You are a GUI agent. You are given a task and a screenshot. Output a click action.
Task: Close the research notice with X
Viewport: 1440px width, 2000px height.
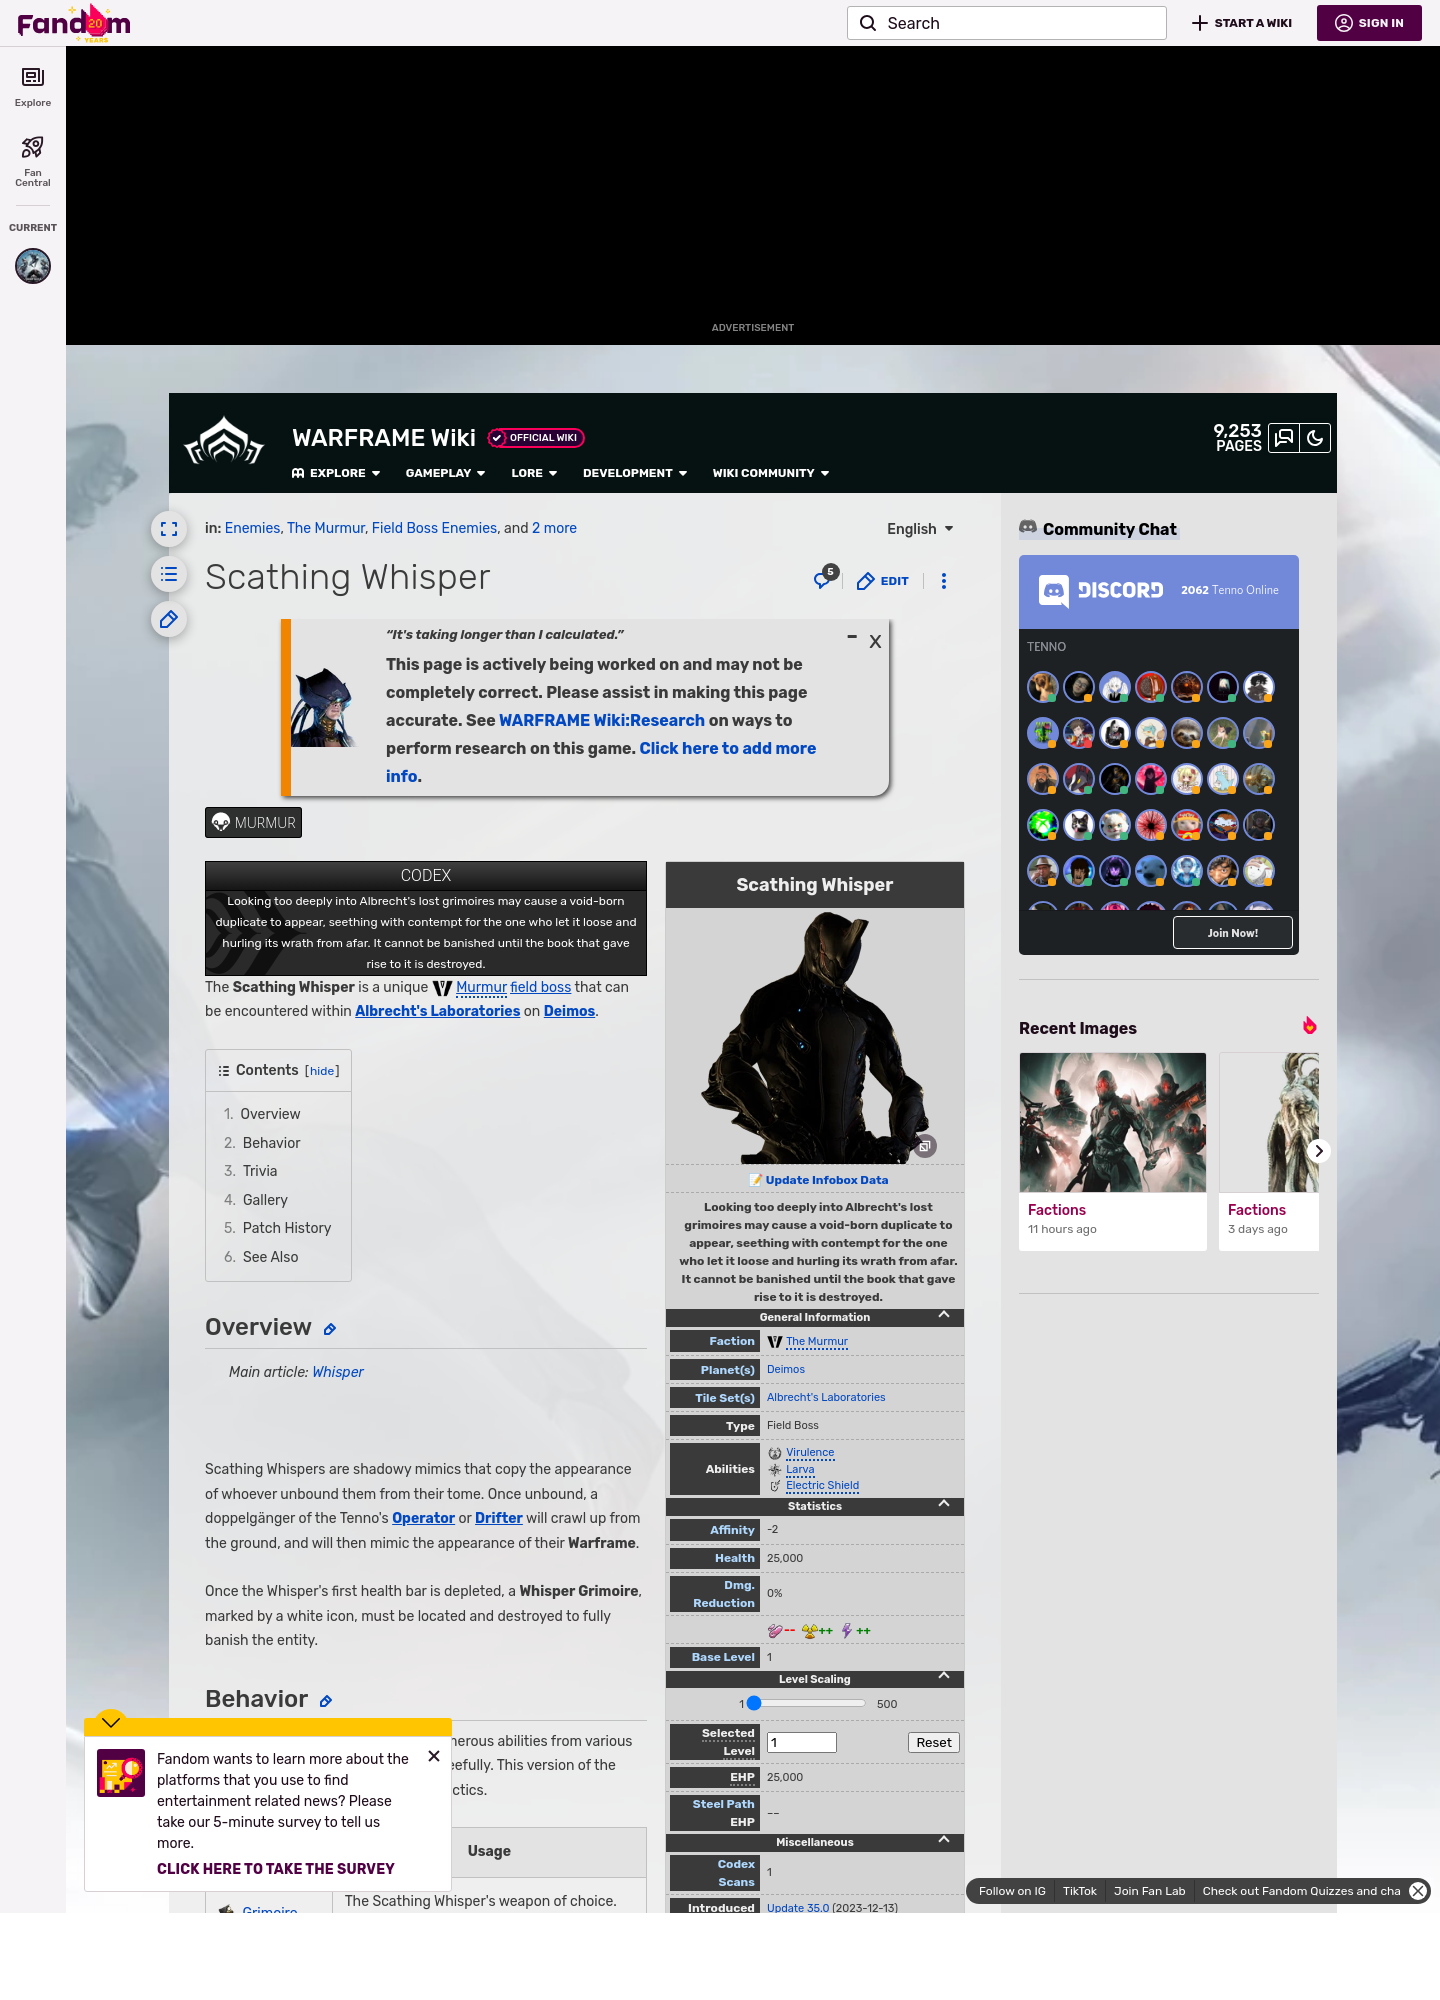(x=875, y=642)
